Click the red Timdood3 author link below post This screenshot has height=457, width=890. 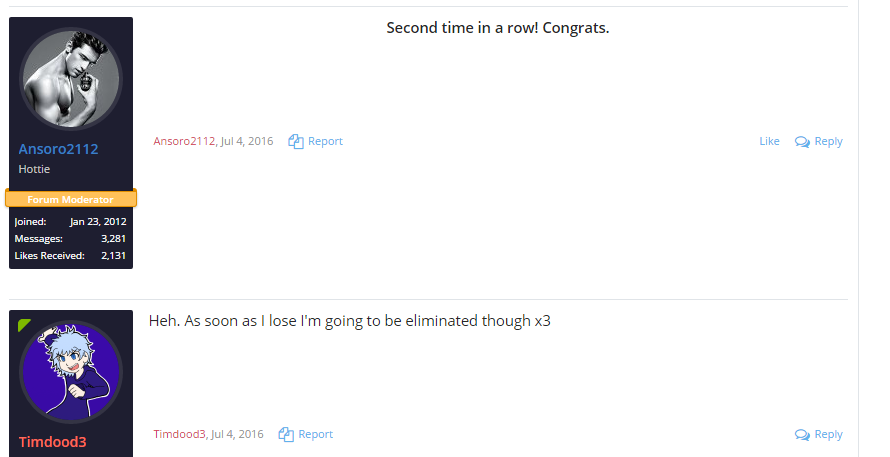pos(179,434)
